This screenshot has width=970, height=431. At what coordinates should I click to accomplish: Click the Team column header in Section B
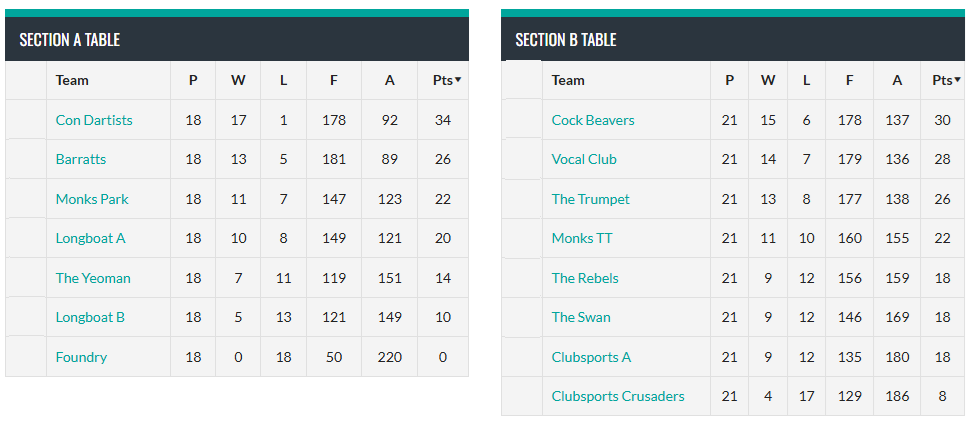[568, 80]
